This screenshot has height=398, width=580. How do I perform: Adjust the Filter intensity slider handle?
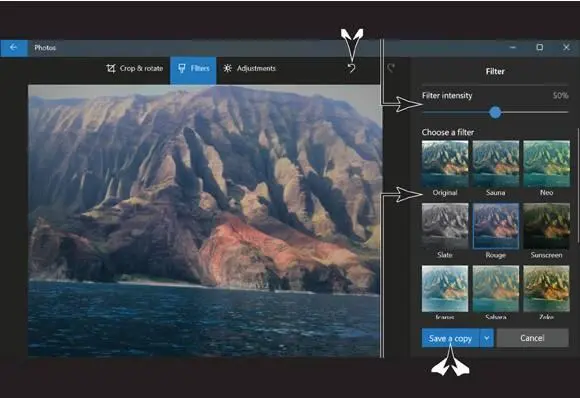(x=495, y=112)
